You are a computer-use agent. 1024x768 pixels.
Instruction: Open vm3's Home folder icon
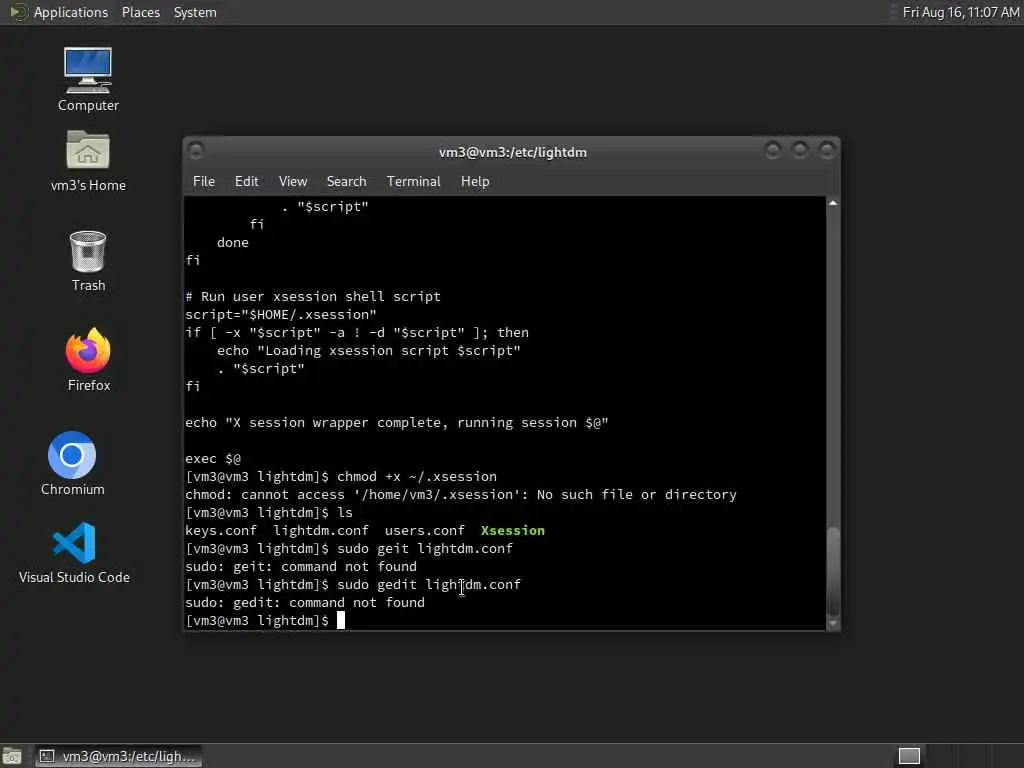coord(88,161)
